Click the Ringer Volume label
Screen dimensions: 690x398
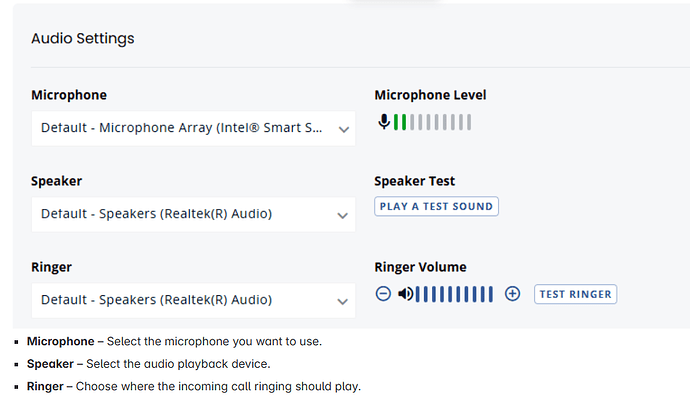click(x=420, y=267)
